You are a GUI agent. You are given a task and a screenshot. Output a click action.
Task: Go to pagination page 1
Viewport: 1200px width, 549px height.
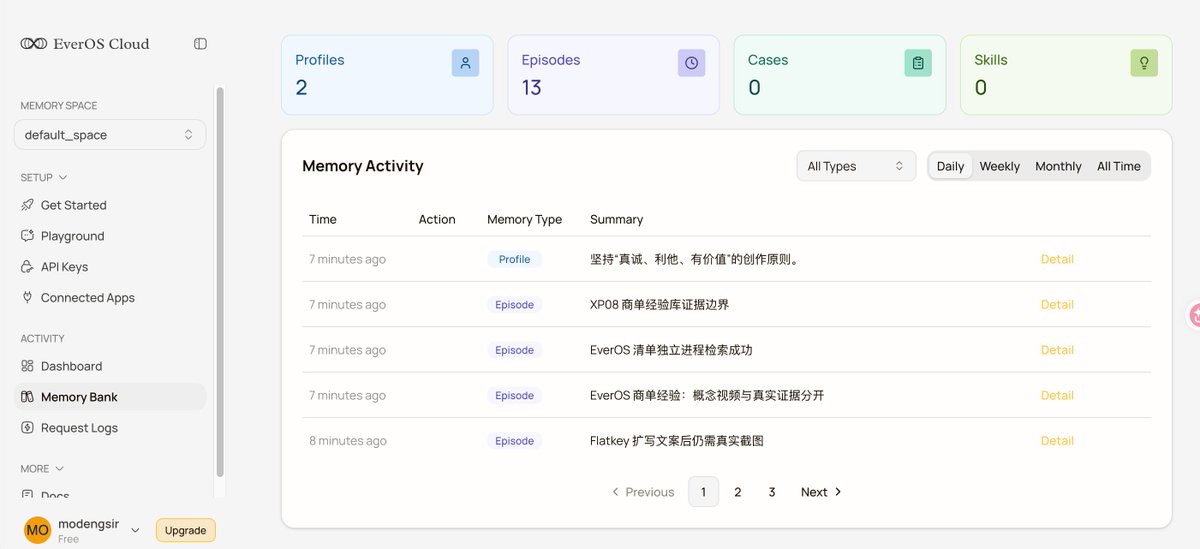(703, 492)
